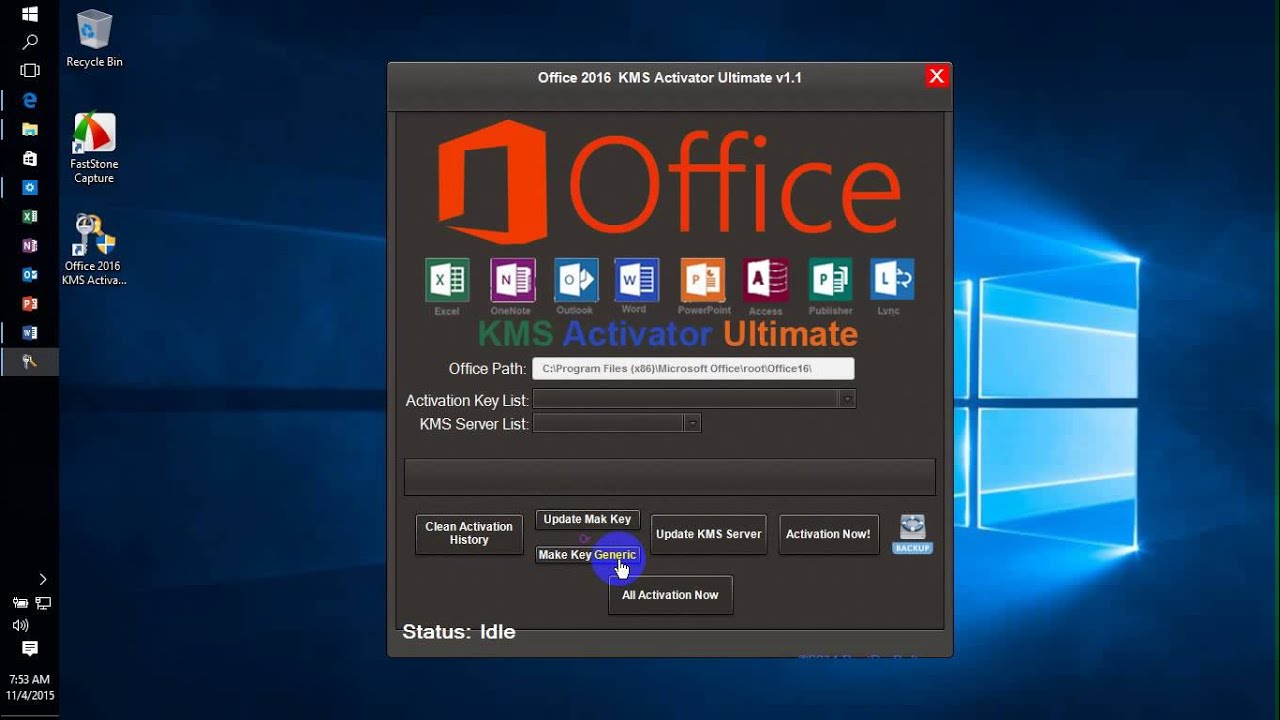Screen dimensions: 1280x720
Task: Click the Make Key Generic button
Action: pyautogui.click(x=587, y=555)
